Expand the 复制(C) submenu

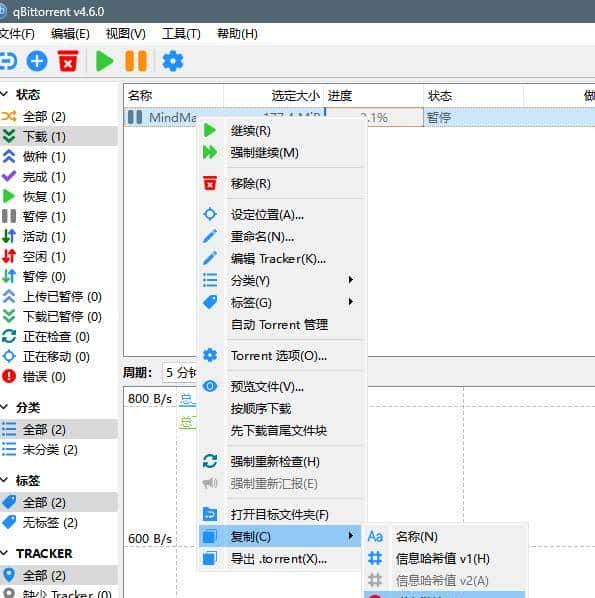[x=280, y=536]
